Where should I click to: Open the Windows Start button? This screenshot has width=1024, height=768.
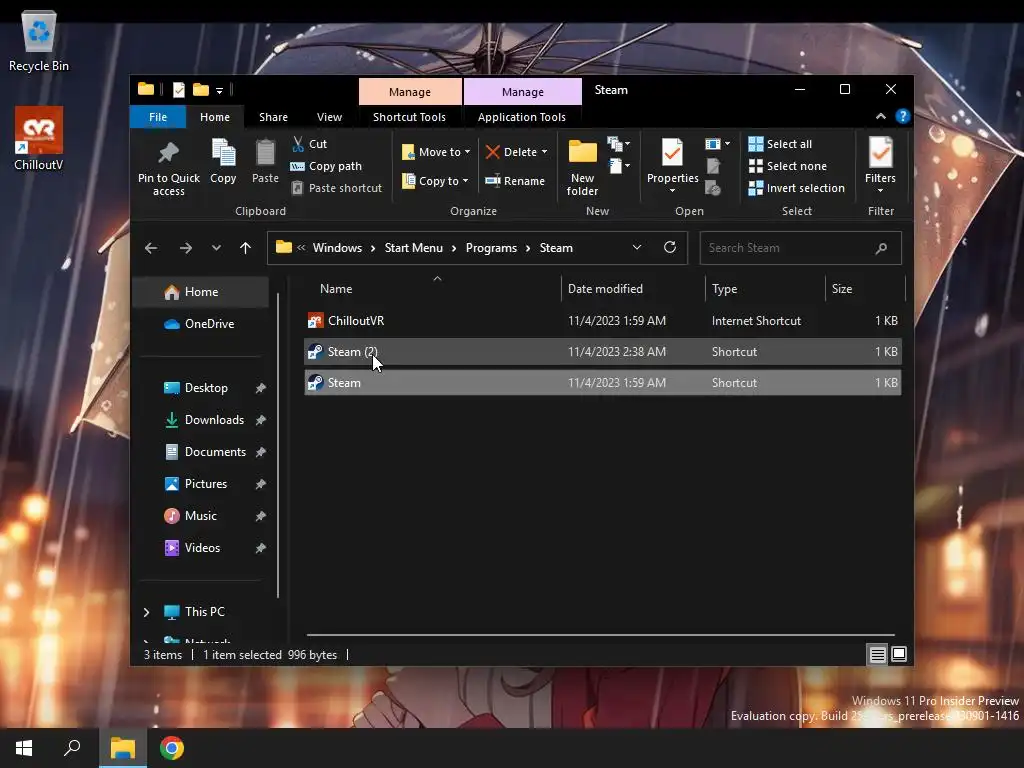[x=24, y=748]
